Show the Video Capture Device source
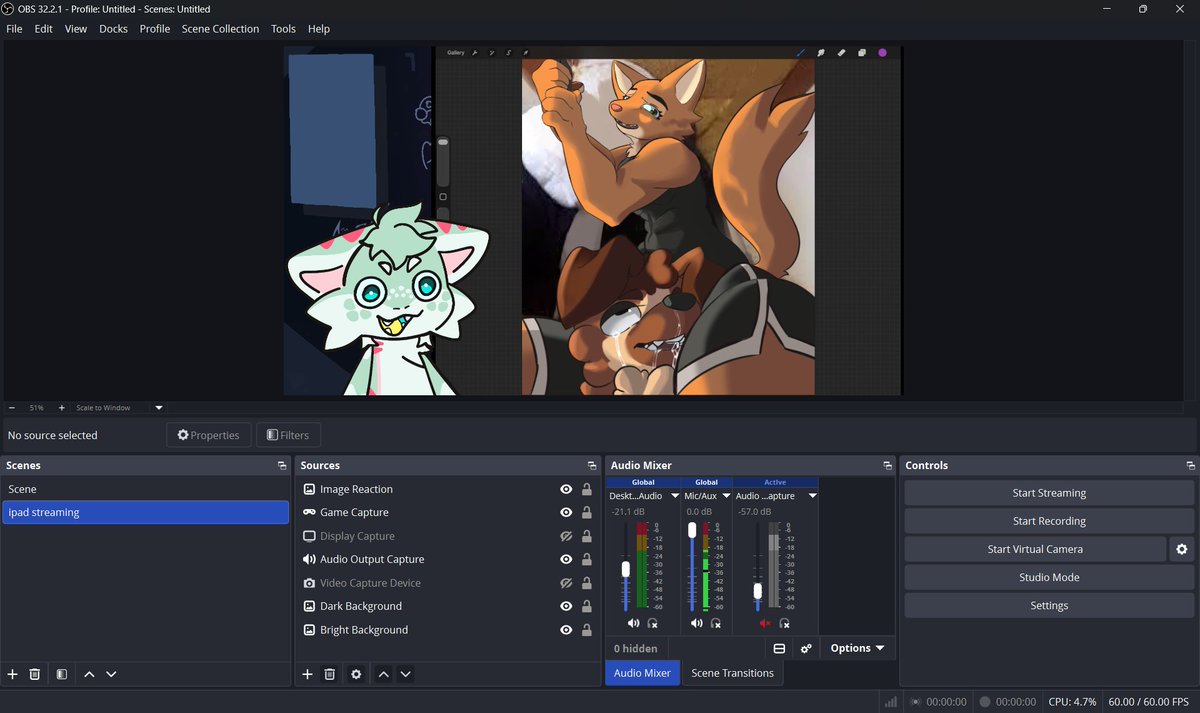The height and width of the screenshot is (713, 1200). (566, 583)
